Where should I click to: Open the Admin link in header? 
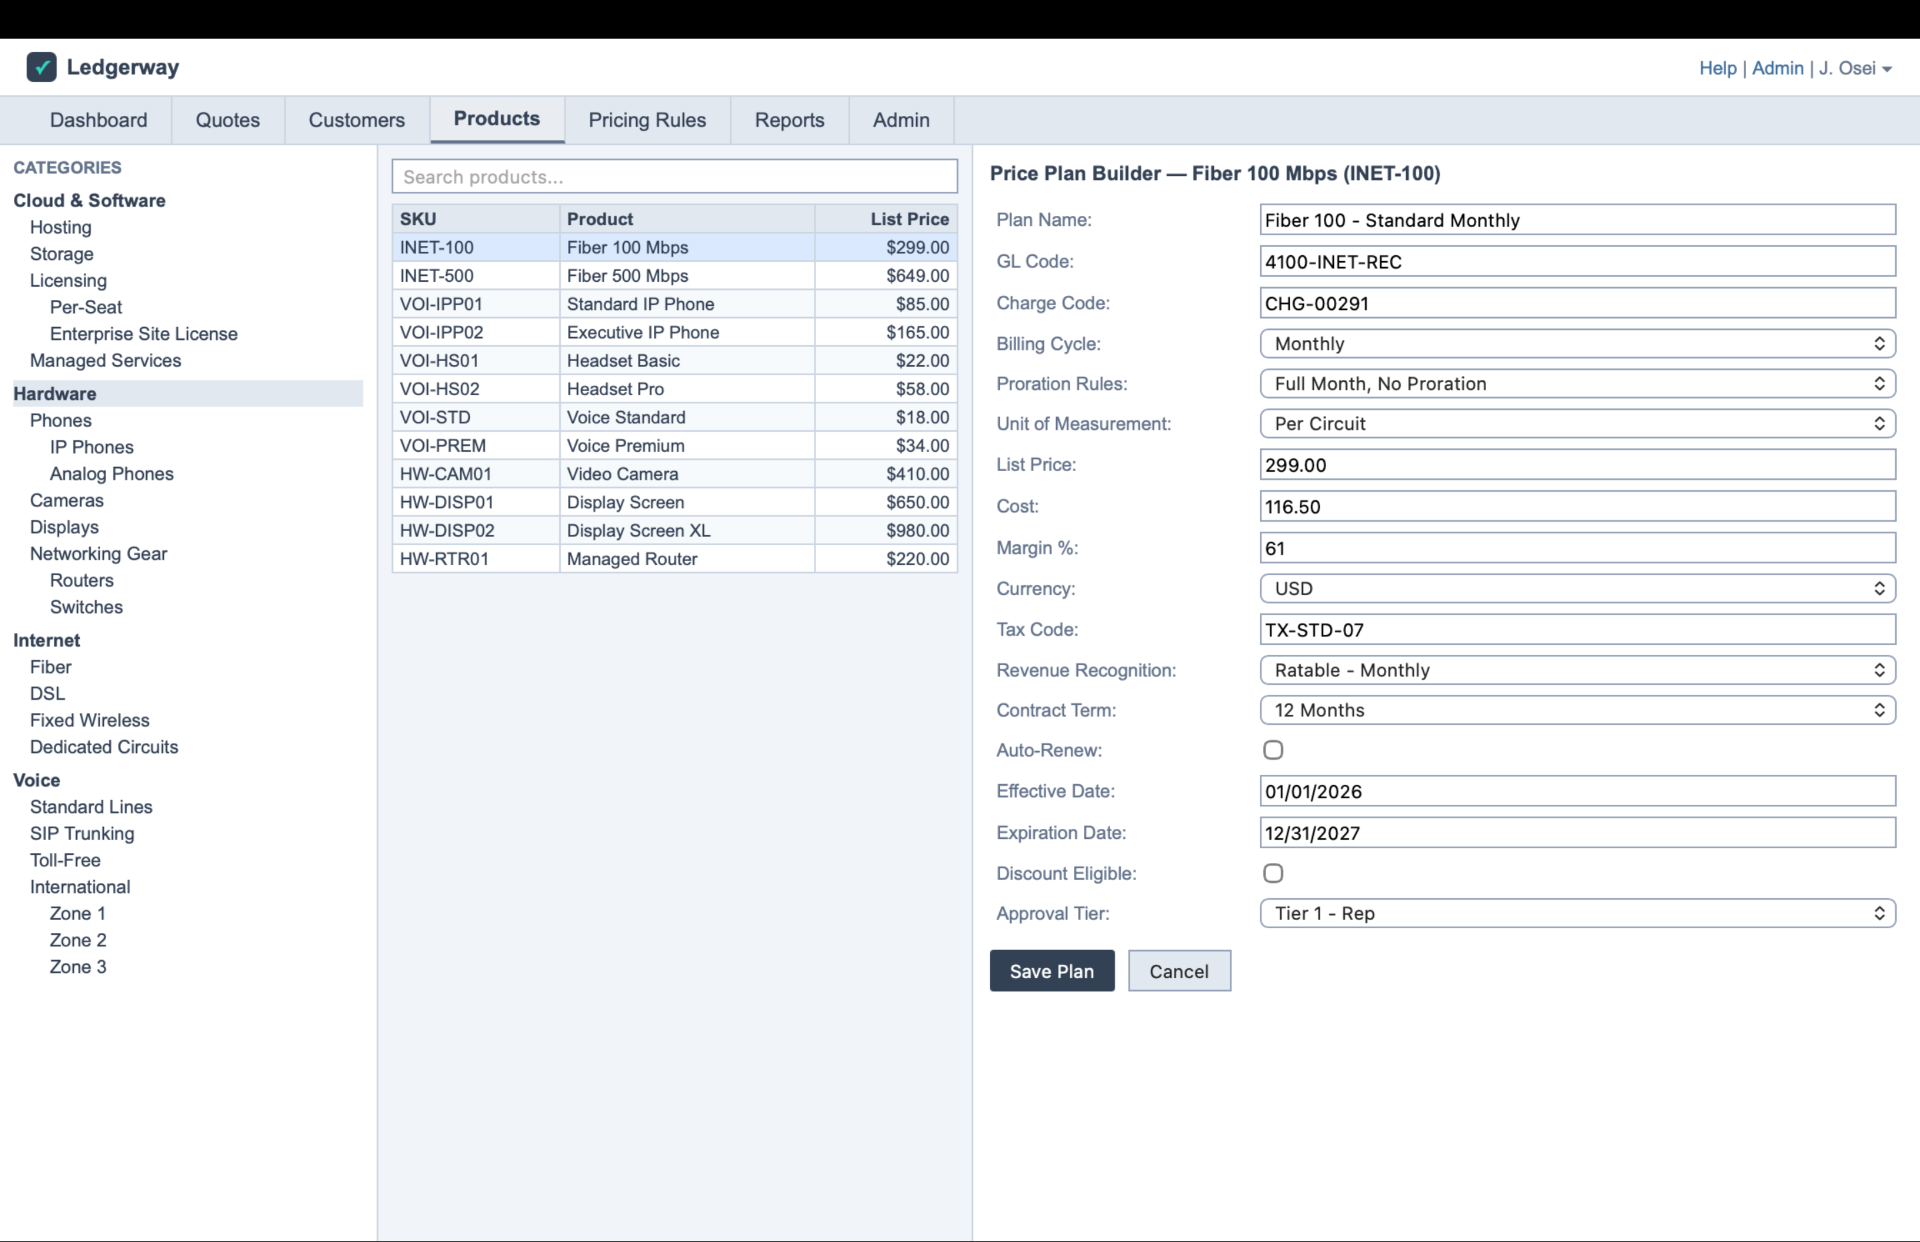tap(1778, 68)
